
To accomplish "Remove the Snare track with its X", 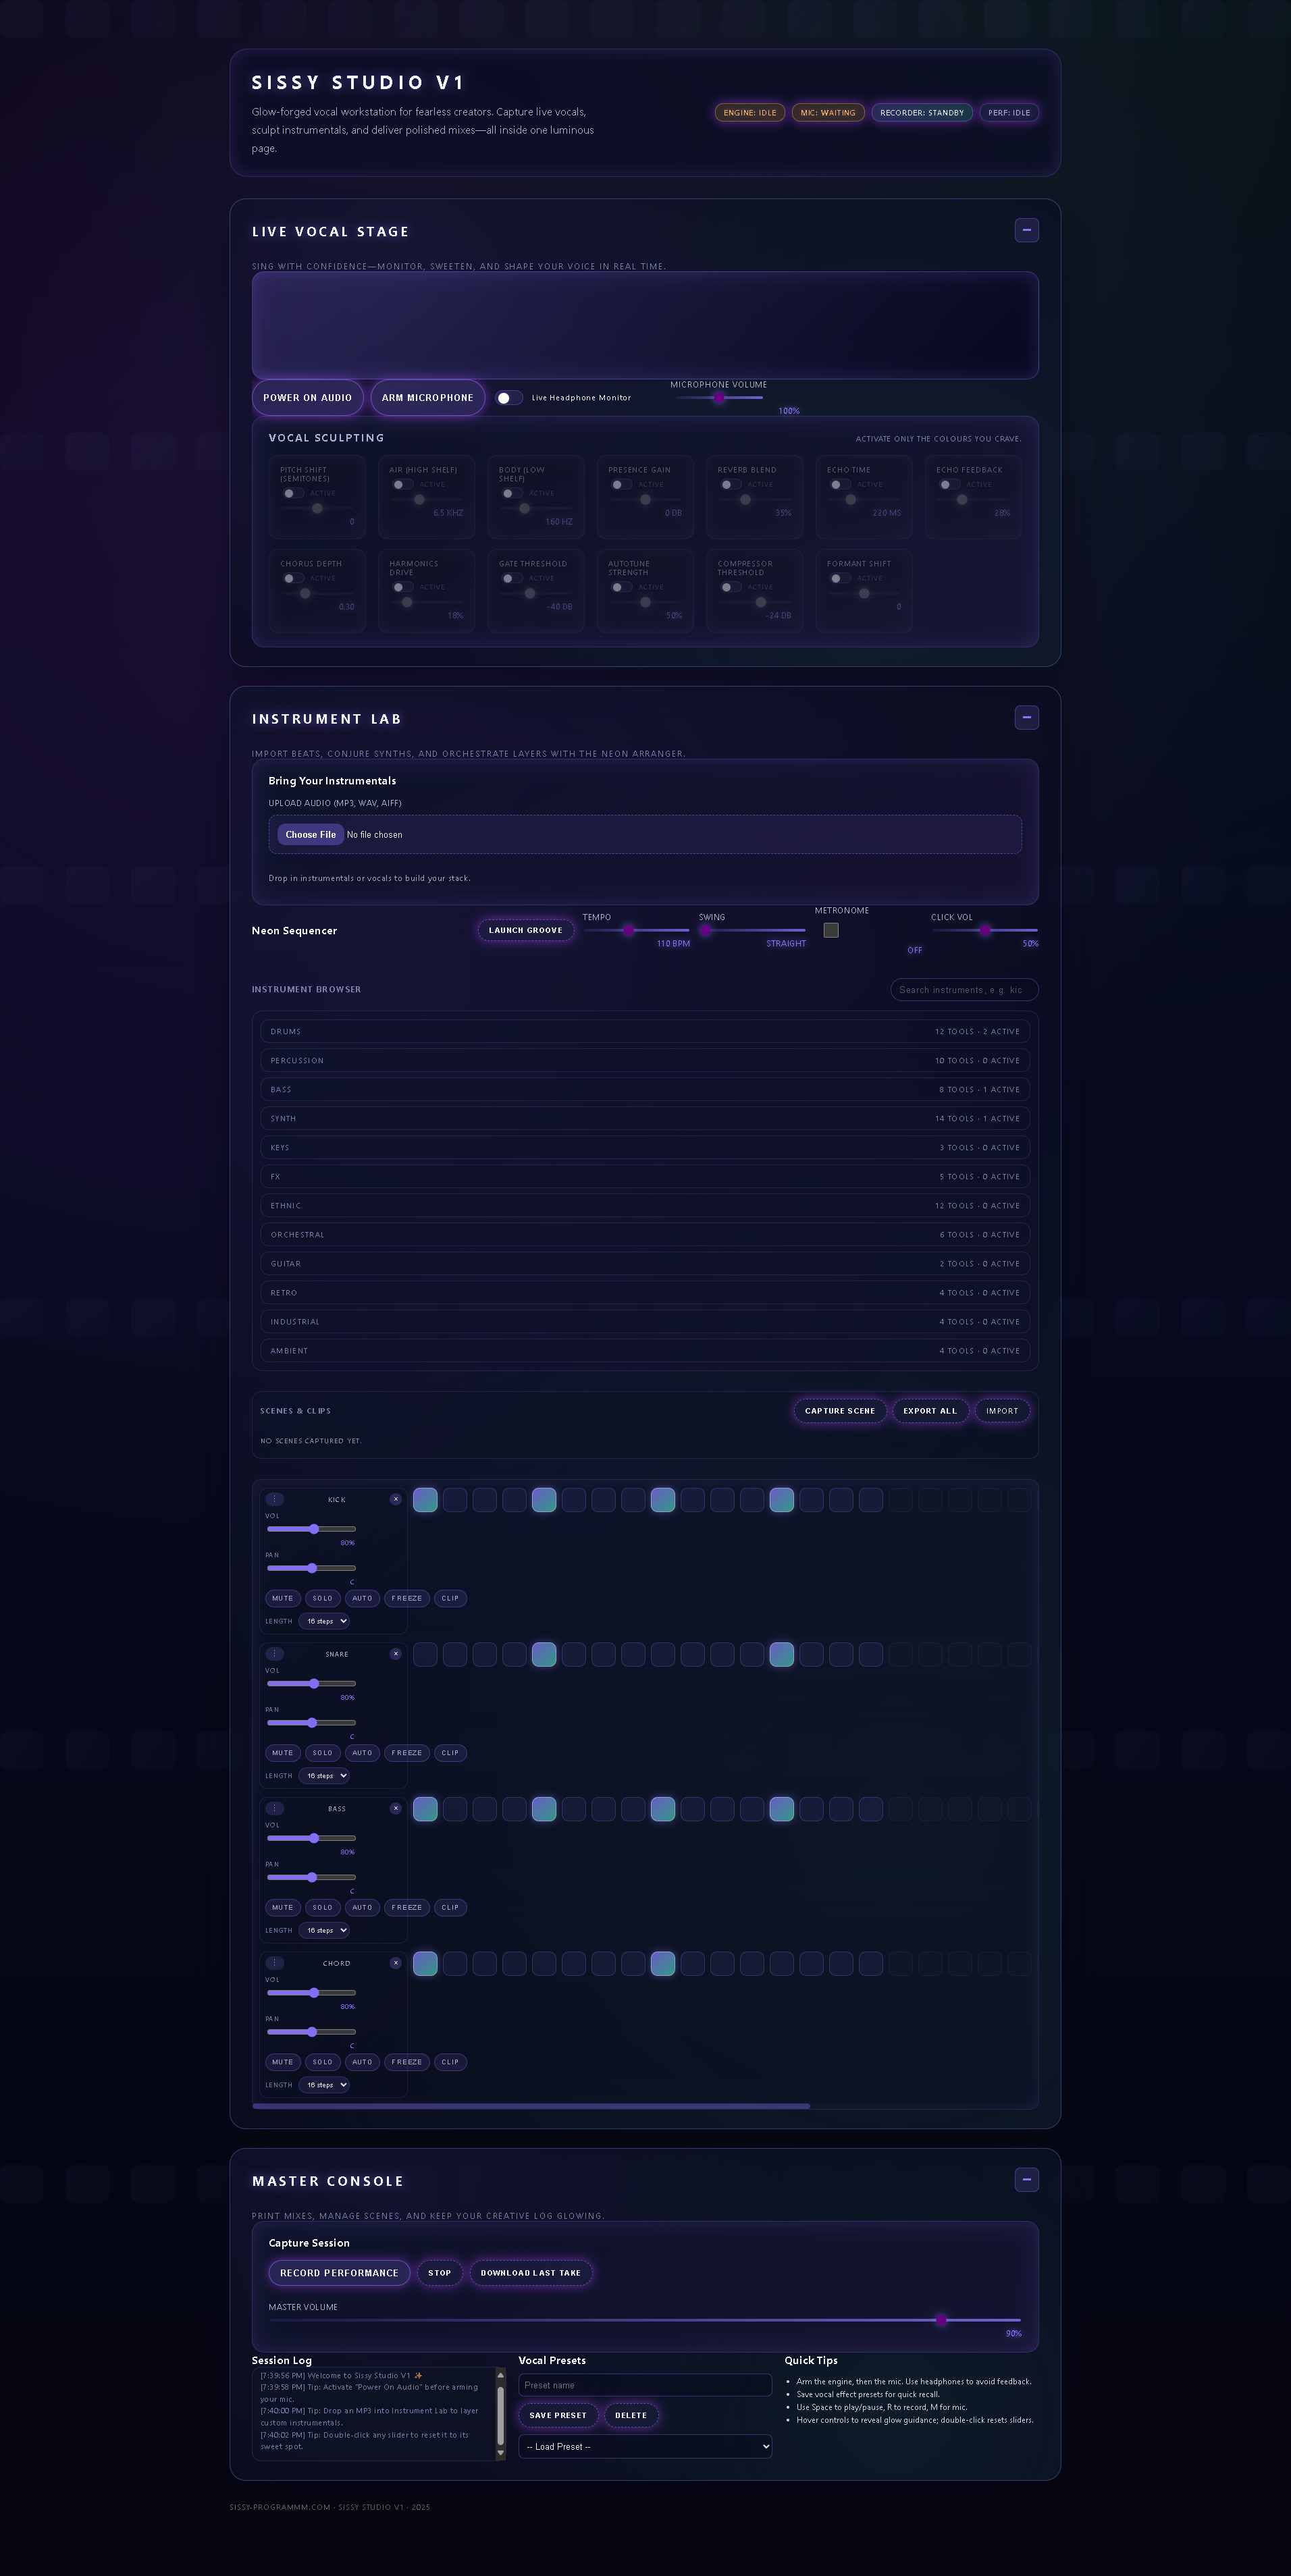I will (395, 1654).
